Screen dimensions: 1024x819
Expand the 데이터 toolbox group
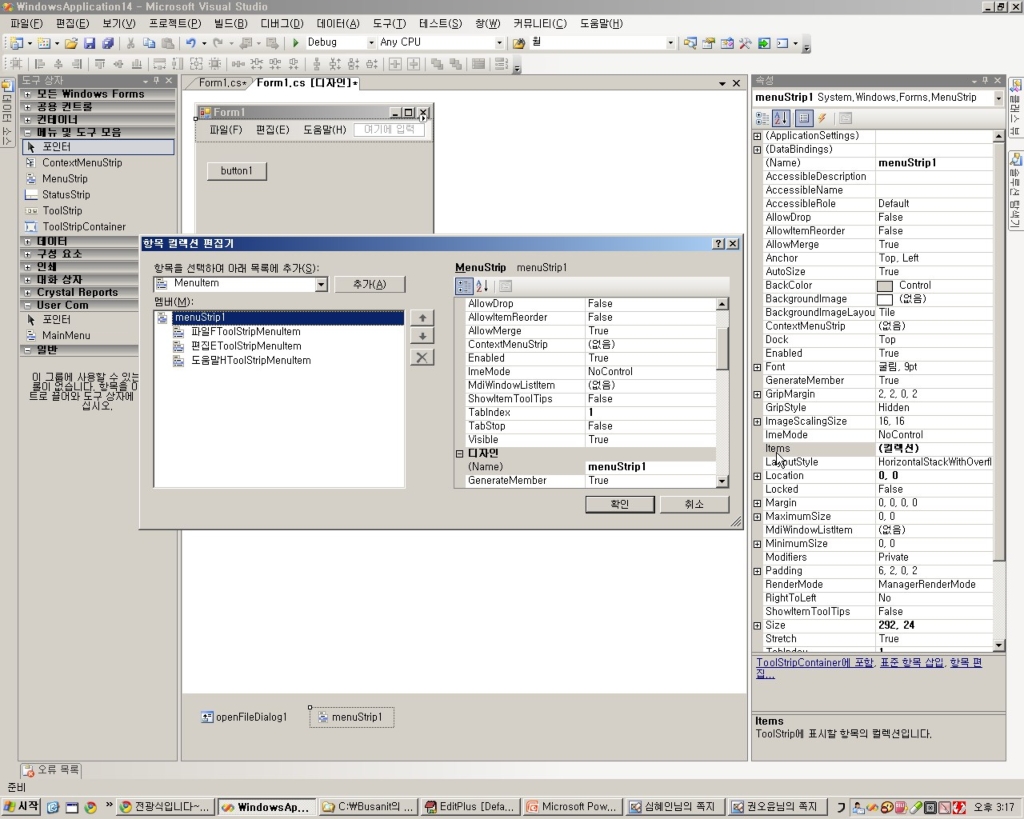click(27, 241)
